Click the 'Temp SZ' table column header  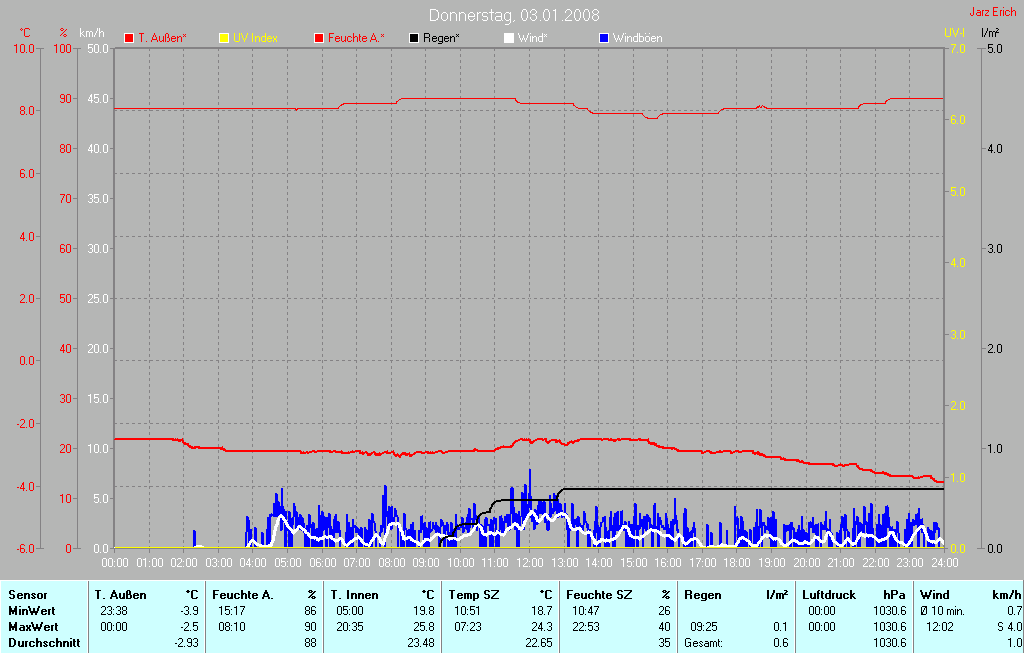(473, 595)
